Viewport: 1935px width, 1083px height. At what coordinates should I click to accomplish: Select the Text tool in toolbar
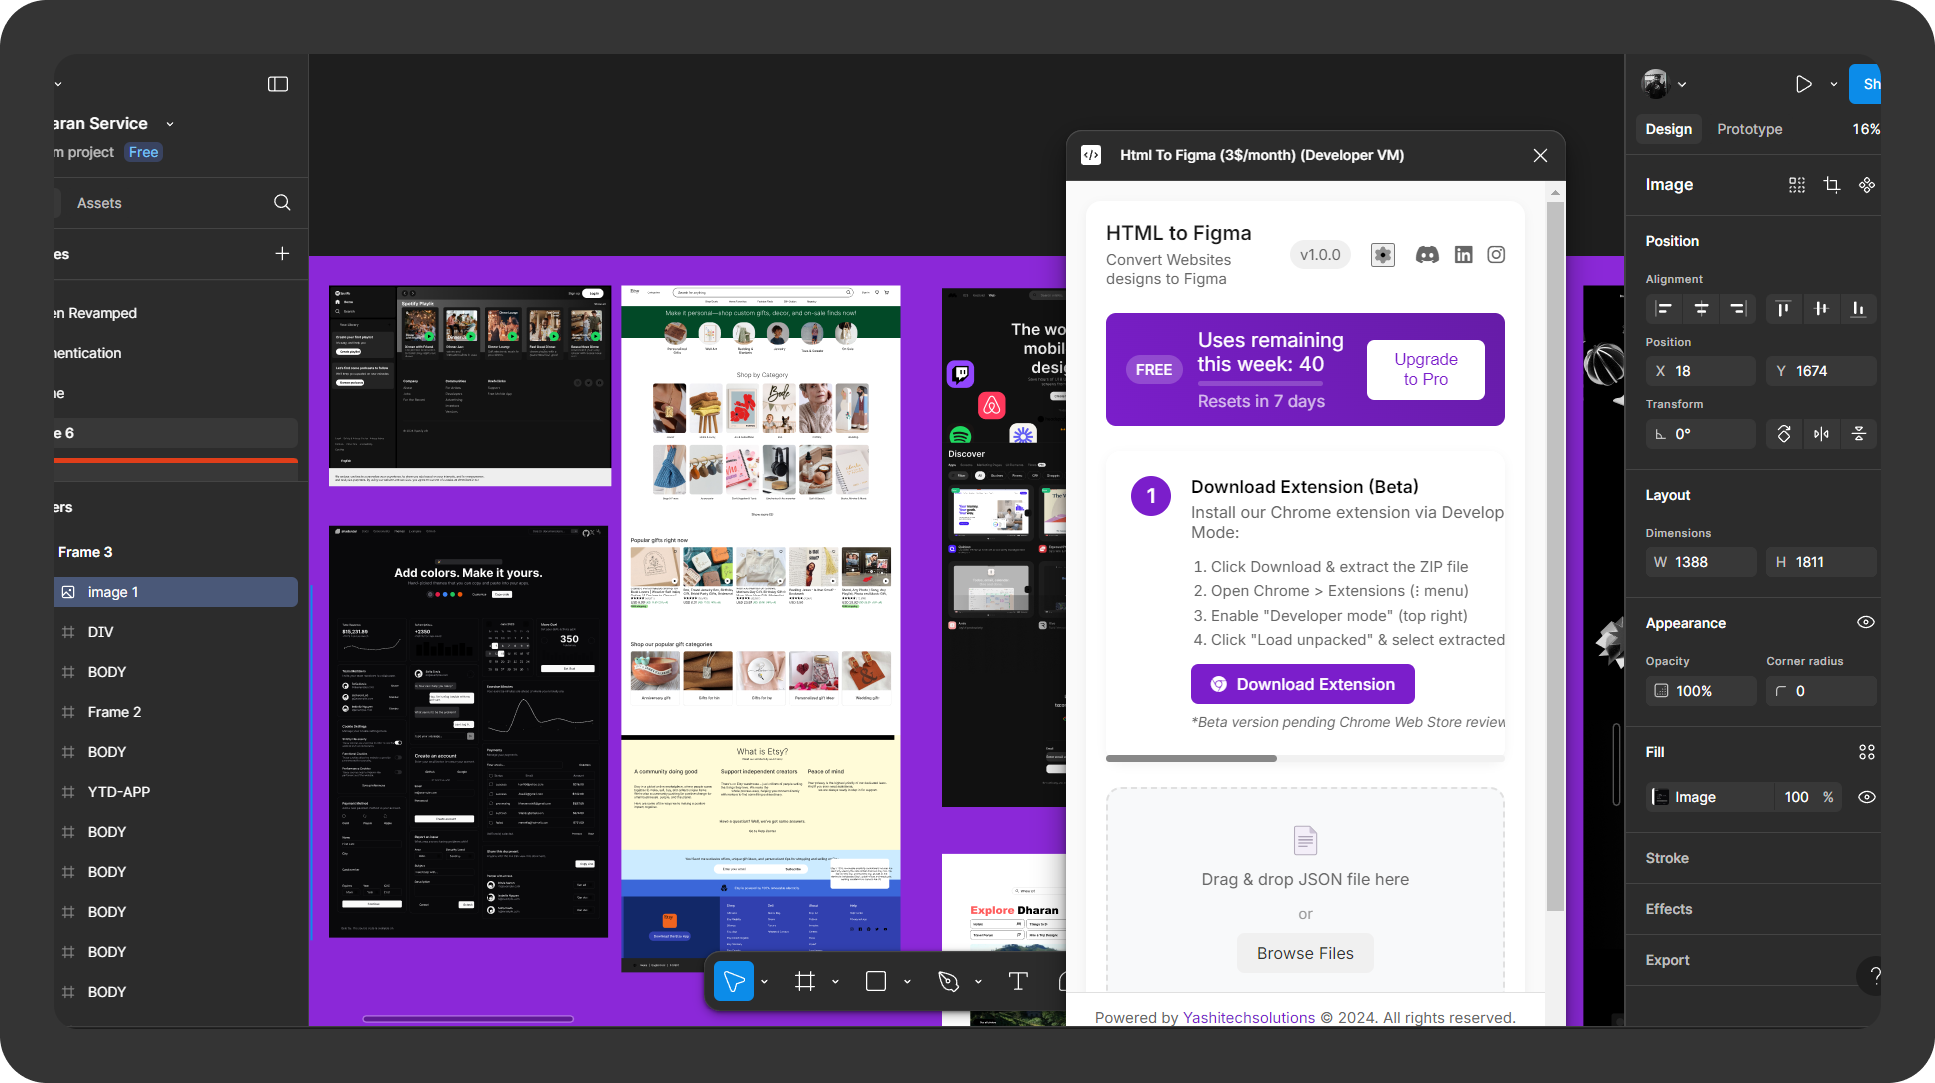coord(1018,981)
